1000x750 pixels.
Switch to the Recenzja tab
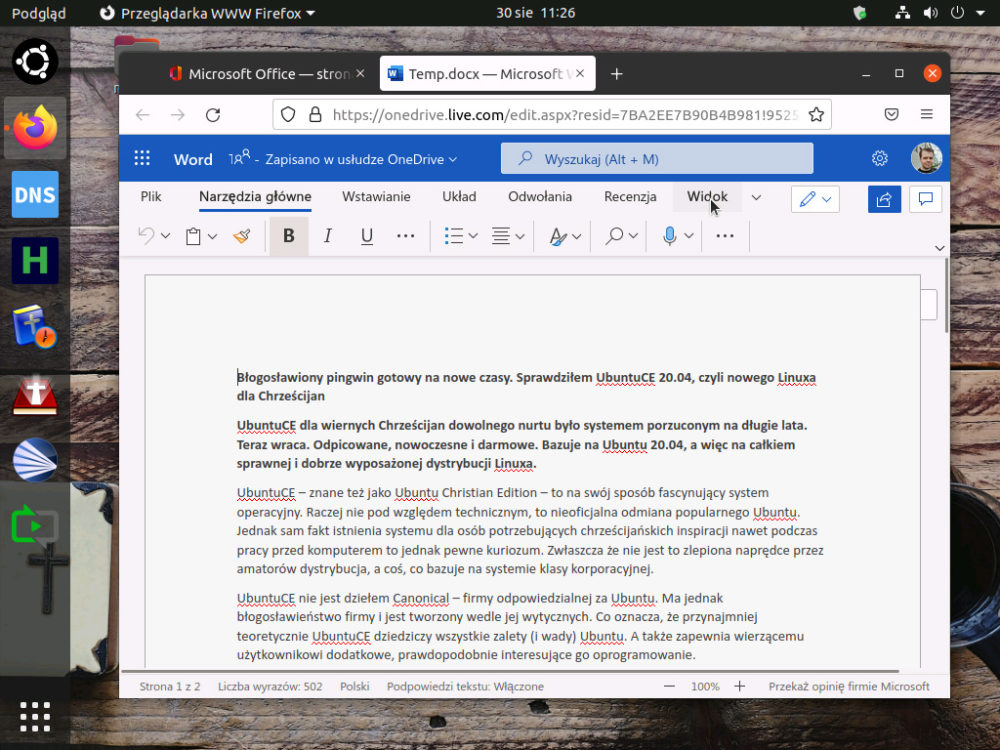tap(630, 196)
